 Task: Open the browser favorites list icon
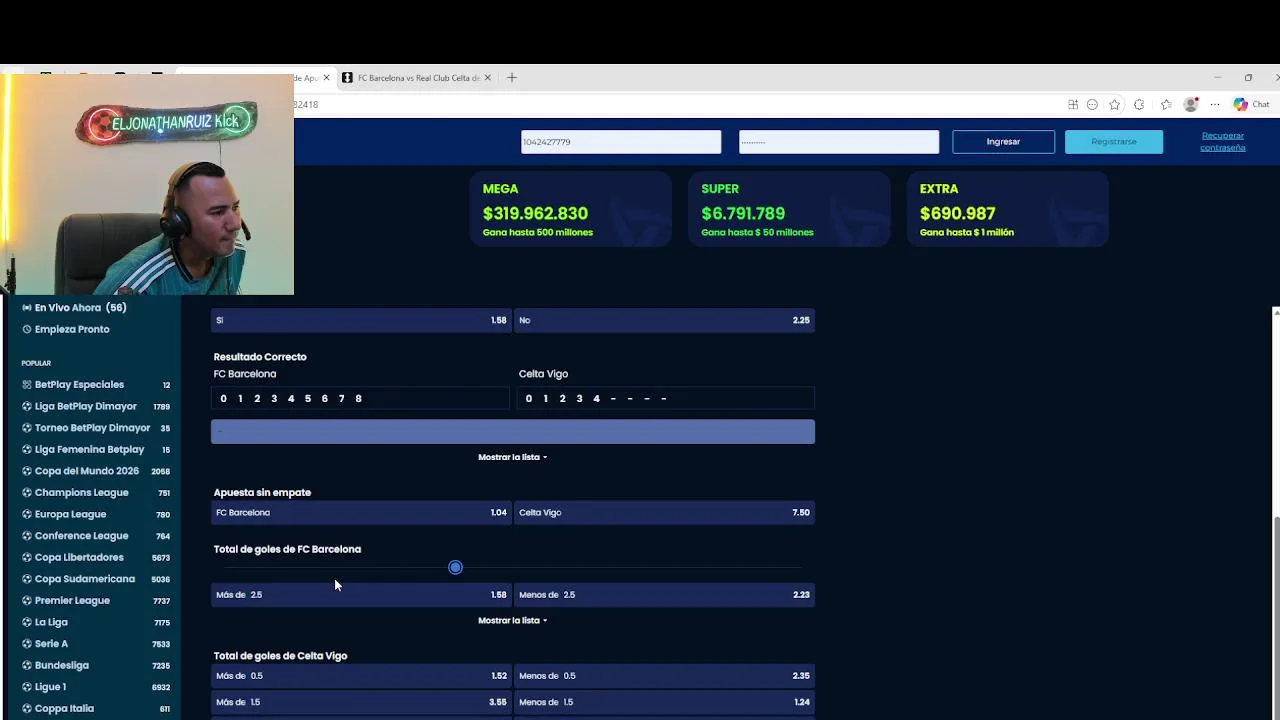[x=1166, y=104]
